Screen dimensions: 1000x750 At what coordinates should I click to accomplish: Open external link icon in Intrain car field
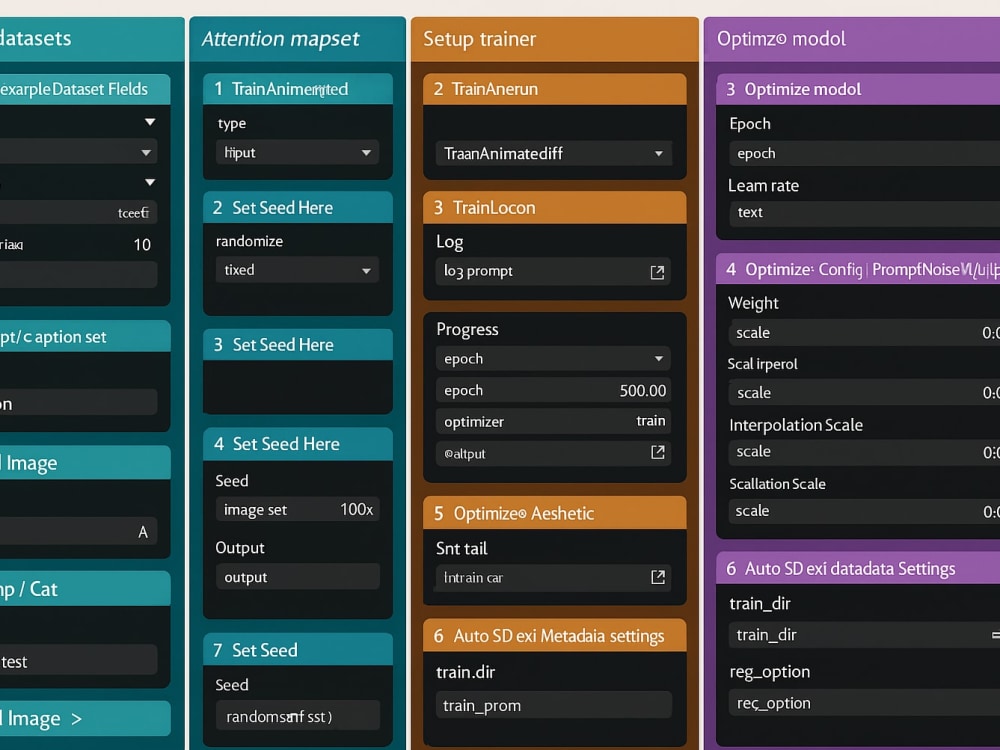[x=658, y=577]
